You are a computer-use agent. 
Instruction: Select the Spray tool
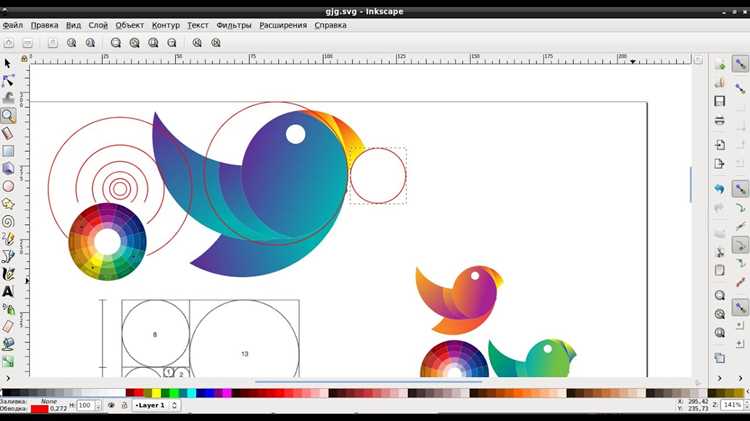(x=8, y=309)
